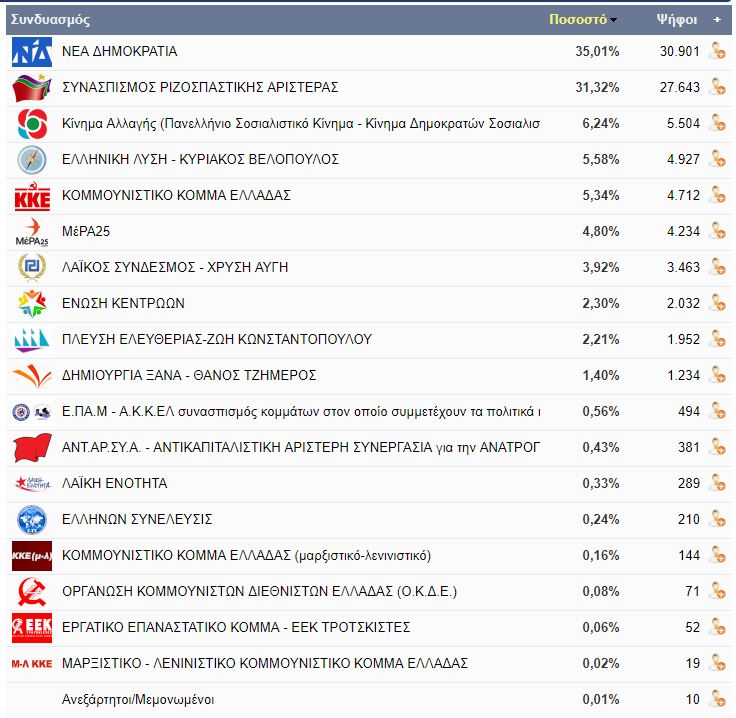Click candidates icon for ΧΡΥΣΗ ΑΥΓΗ row
The image size is (736, 718).
(x=717, y=267)
